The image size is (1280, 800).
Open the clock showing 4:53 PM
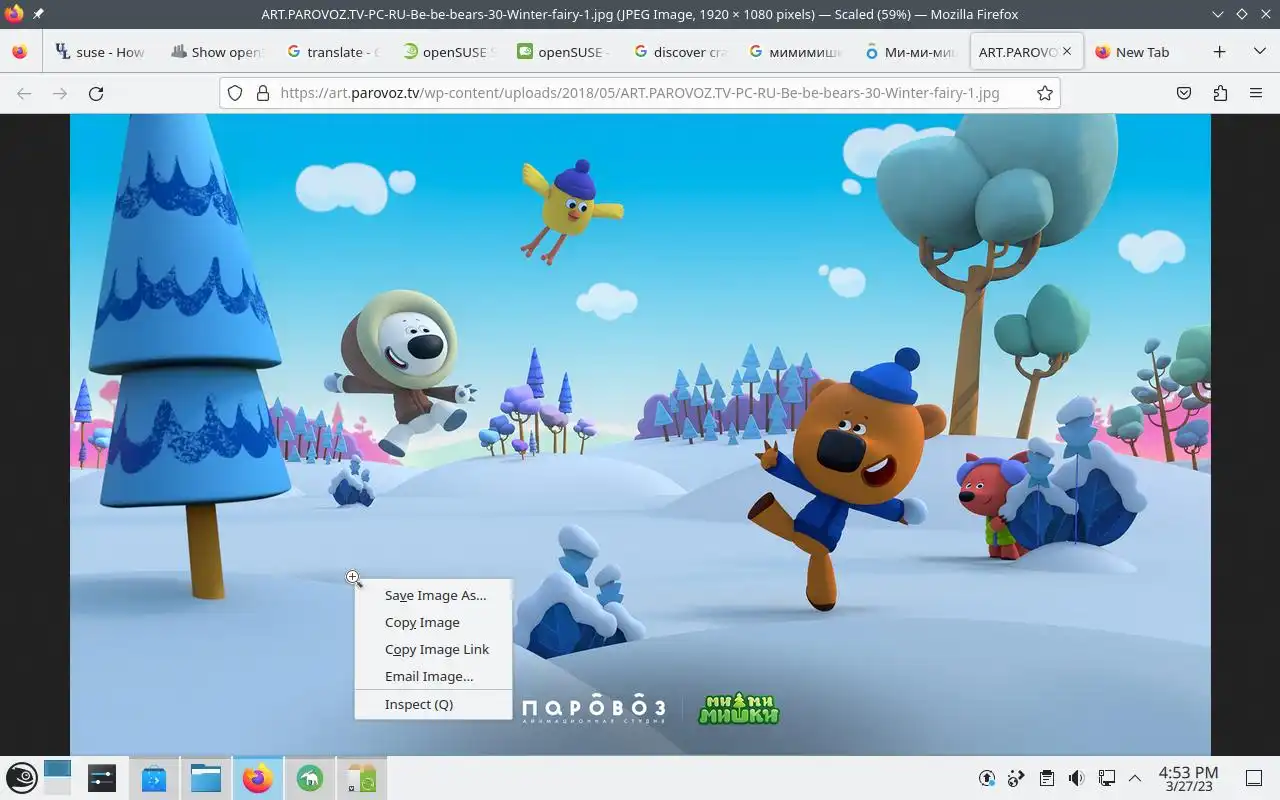pos(1188,778)
